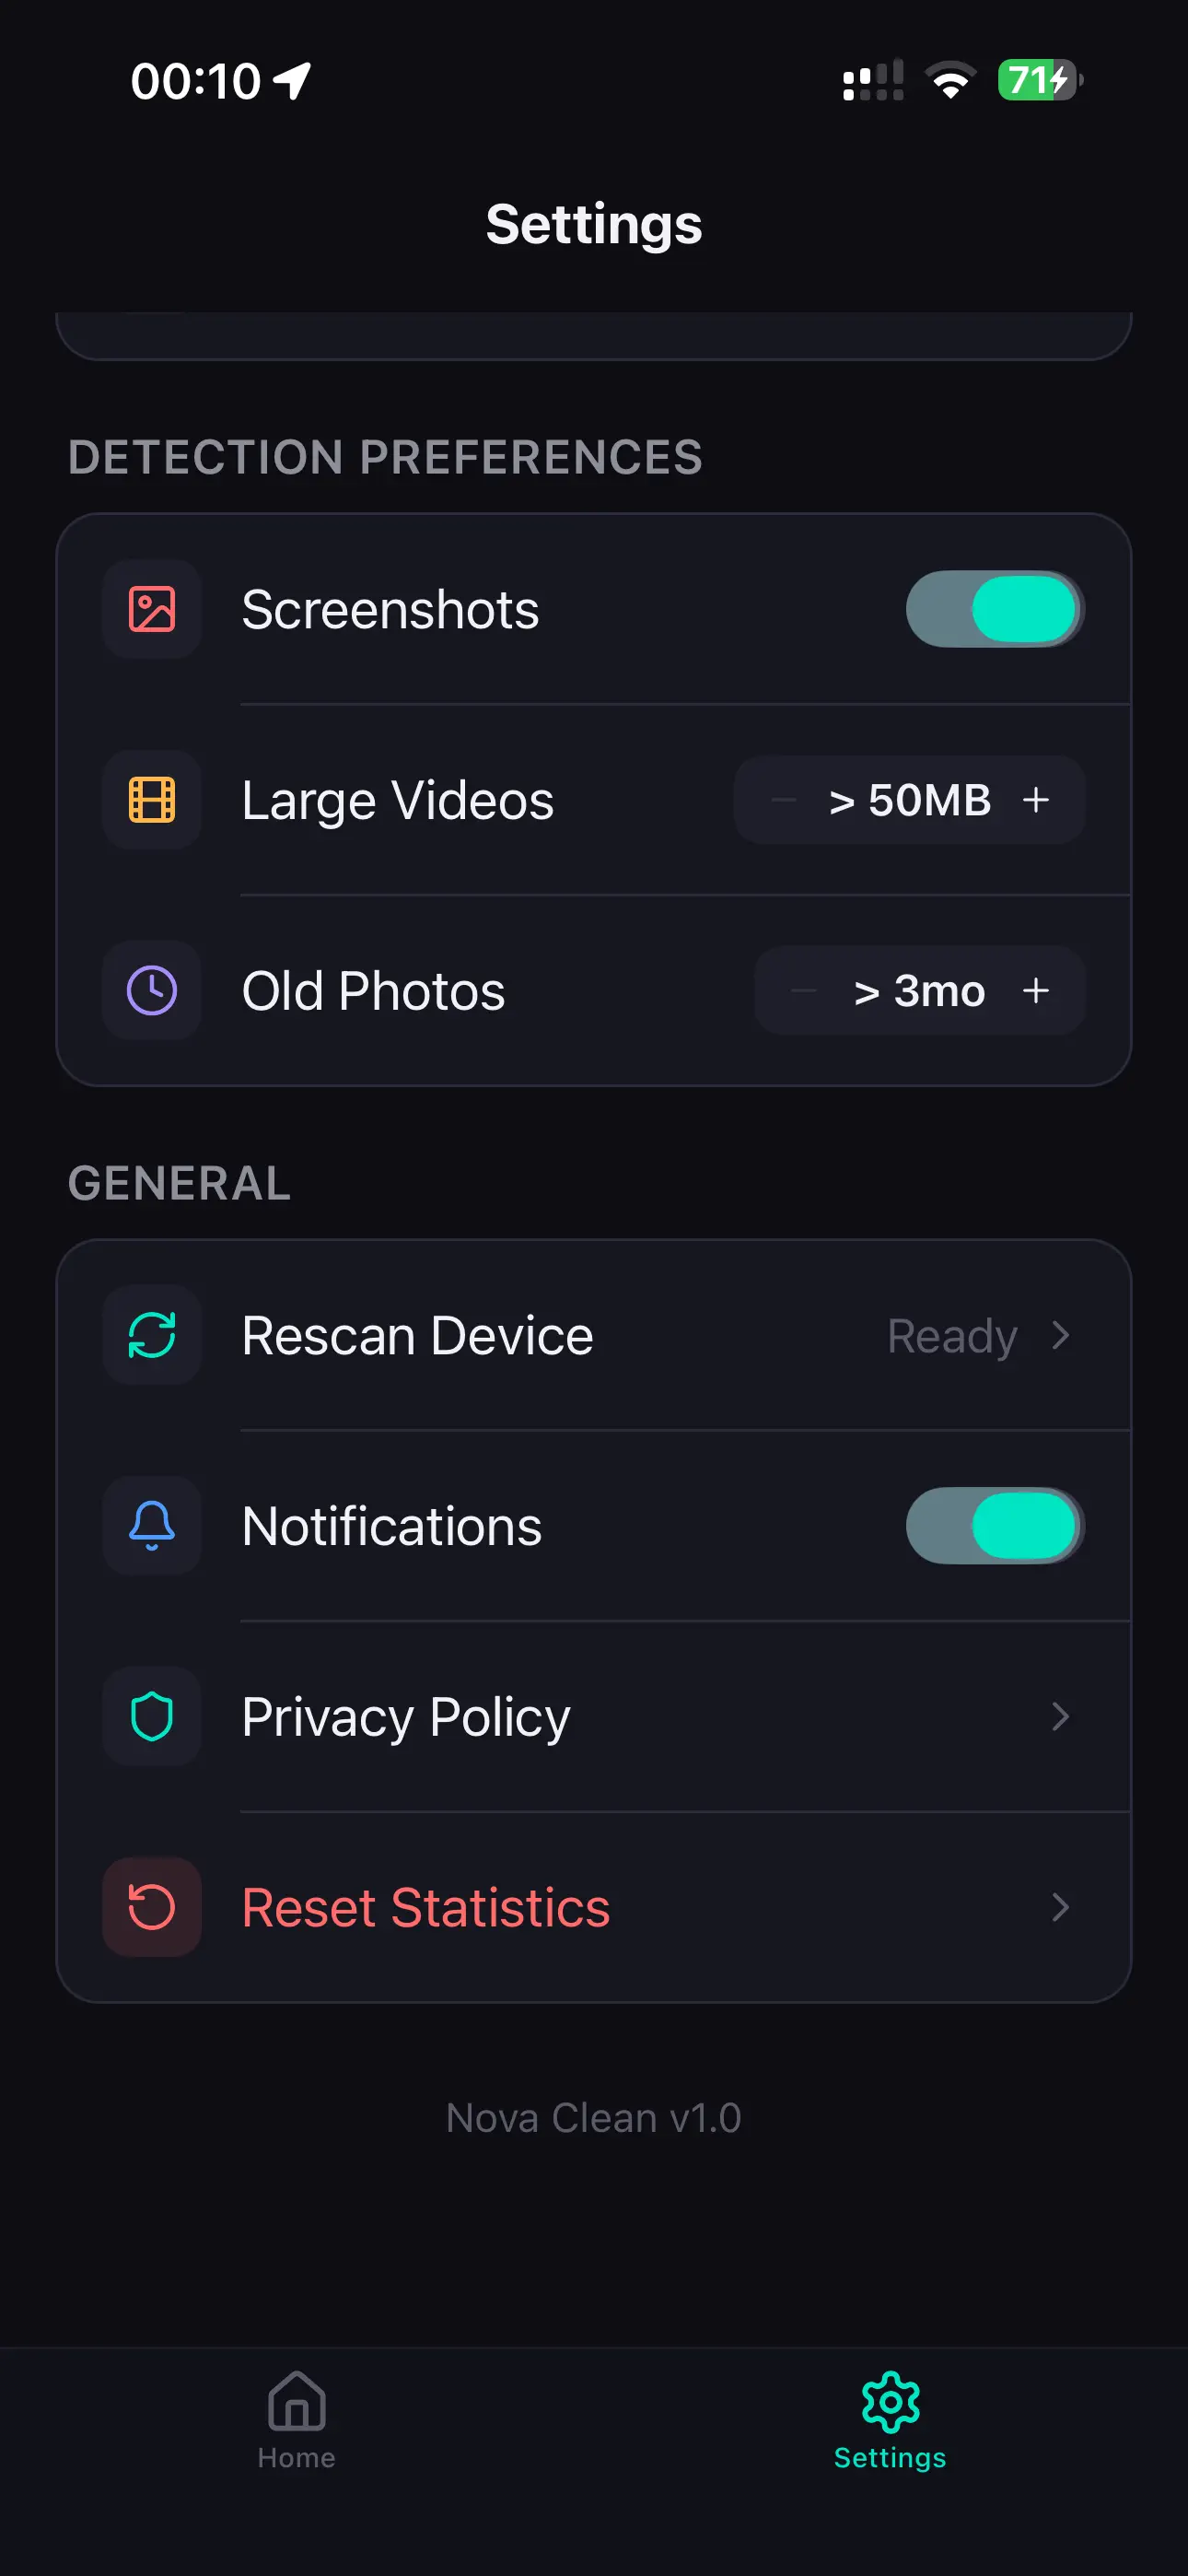
Task: Switch to the Home tab
Action: 297,2418
